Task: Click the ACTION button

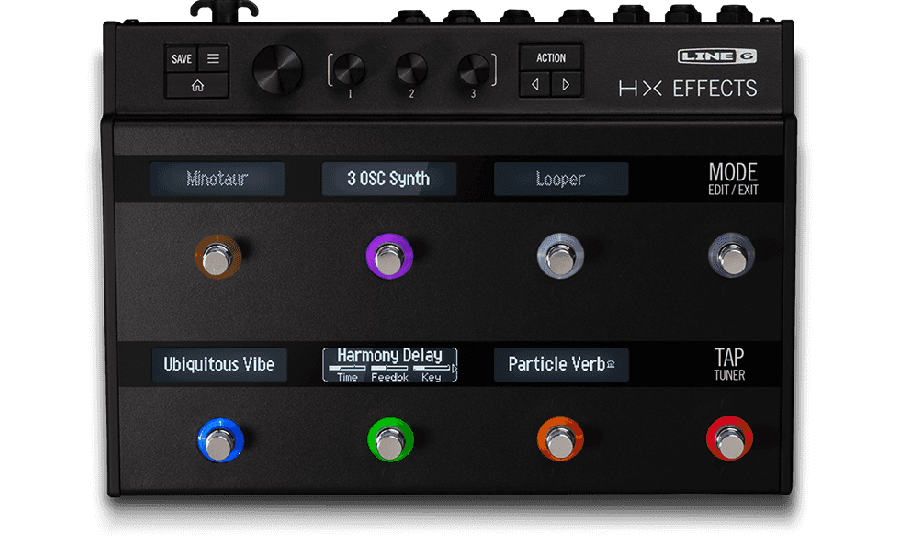Action: [551, 58]
